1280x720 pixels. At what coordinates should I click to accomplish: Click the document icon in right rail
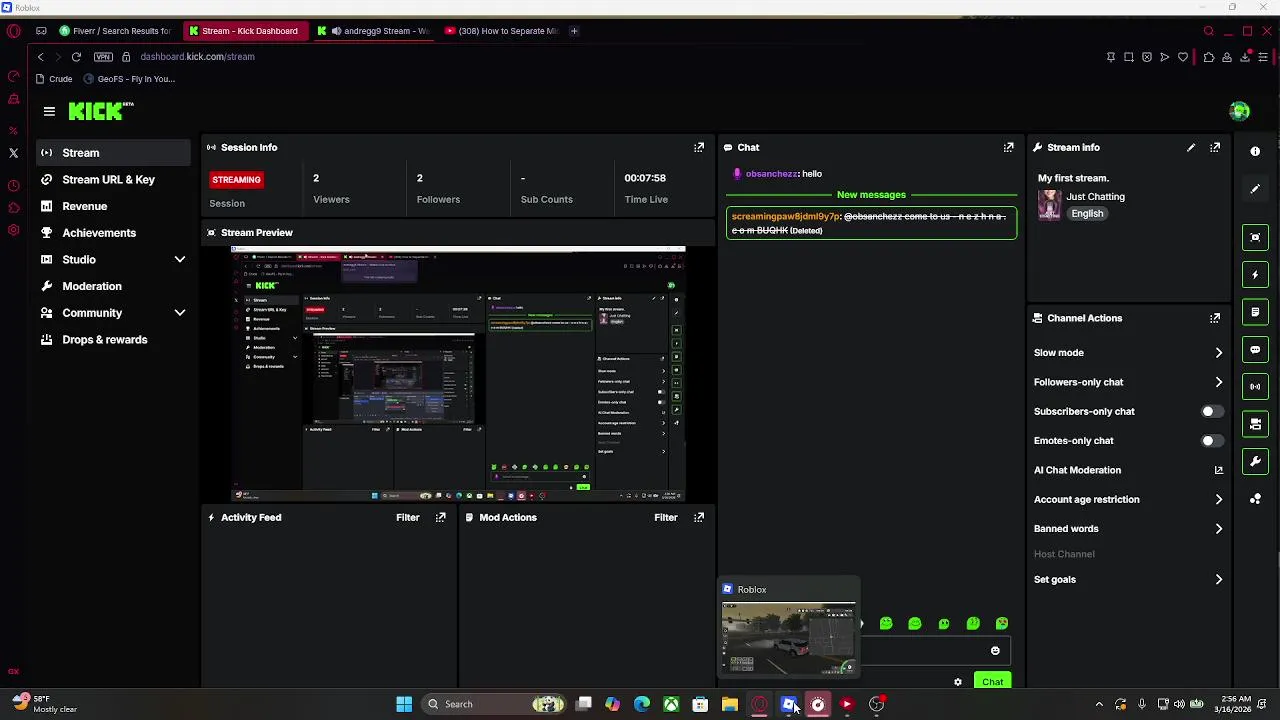[1255, 312]
